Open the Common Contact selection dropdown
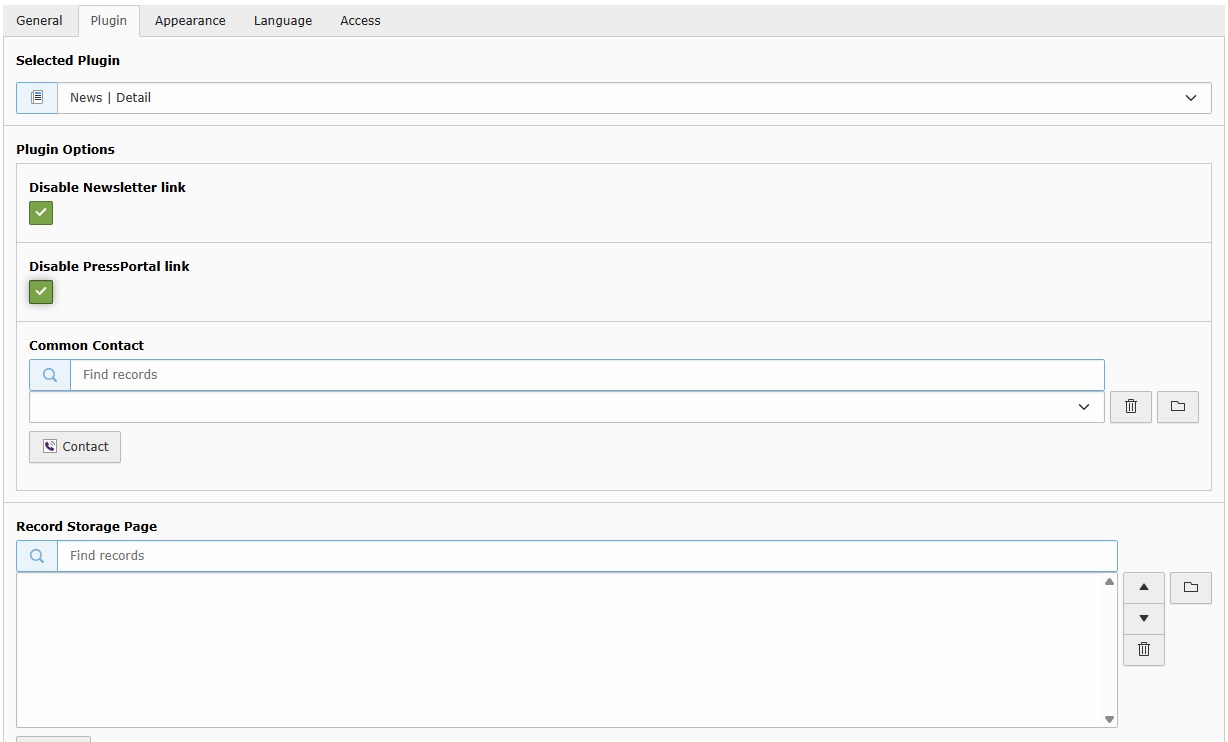The height and width of the screenshot is (742, 1228). coord(566,407)
